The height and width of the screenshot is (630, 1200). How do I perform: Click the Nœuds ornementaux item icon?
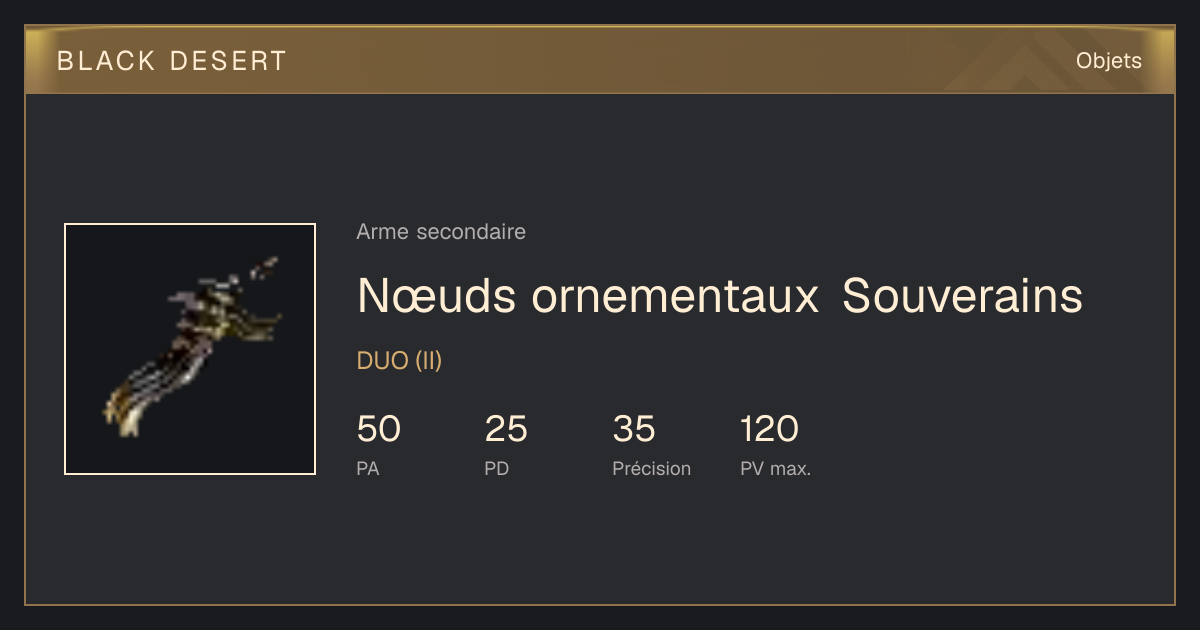click(190, 349)
